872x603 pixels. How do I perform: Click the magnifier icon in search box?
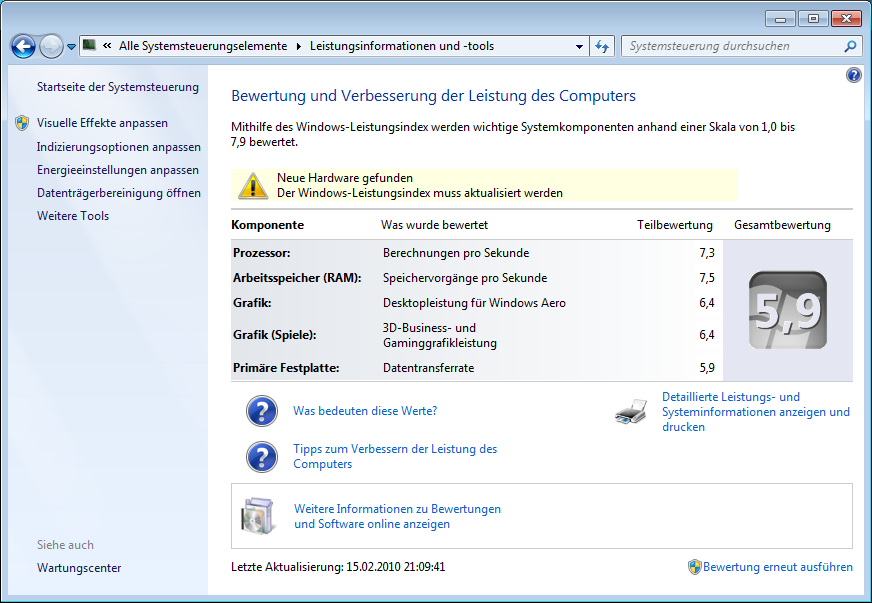click(850, 46)
